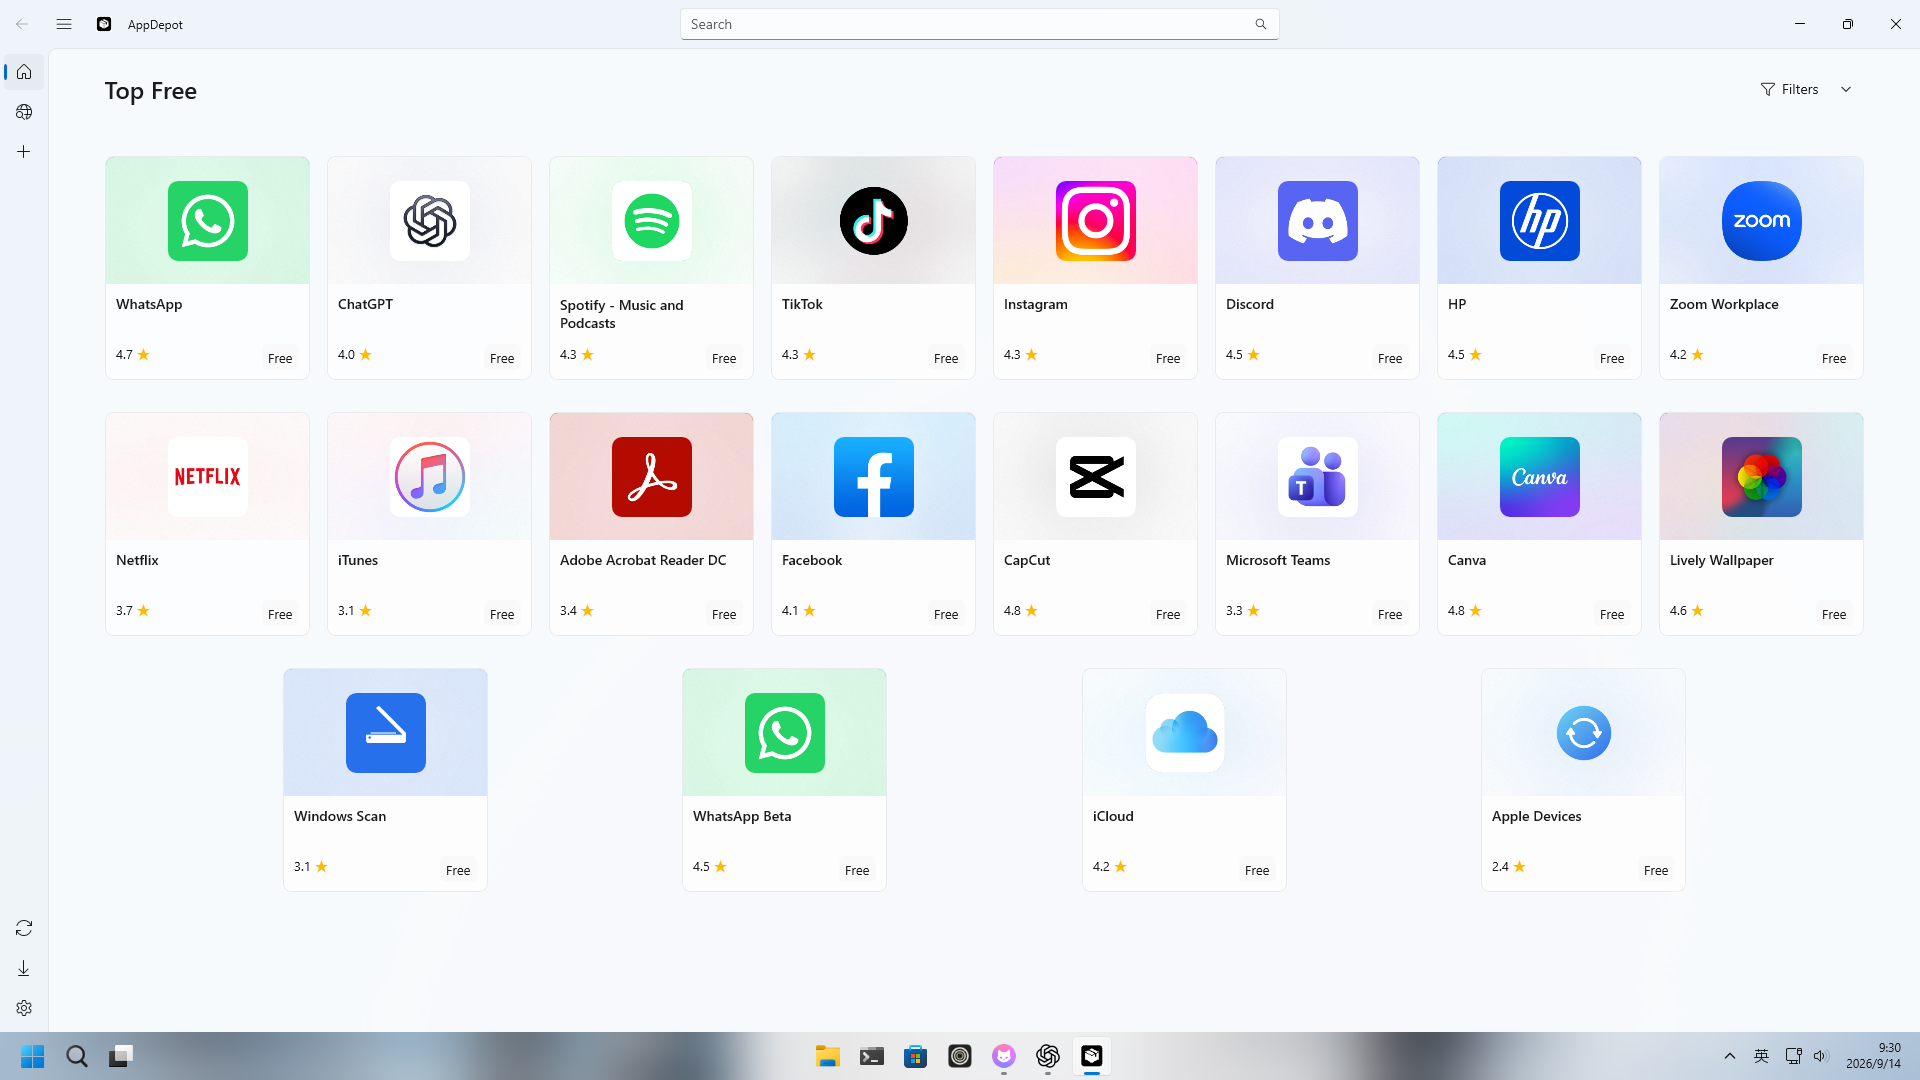Focus the Search input field
The height and width of the screenshot is (1080, 1920).
click(980, 24)
